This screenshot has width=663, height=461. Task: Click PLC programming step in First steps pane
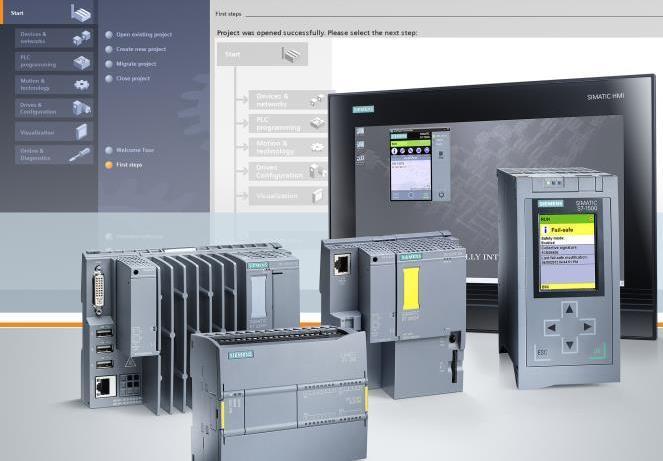click(x=288, y=123)
